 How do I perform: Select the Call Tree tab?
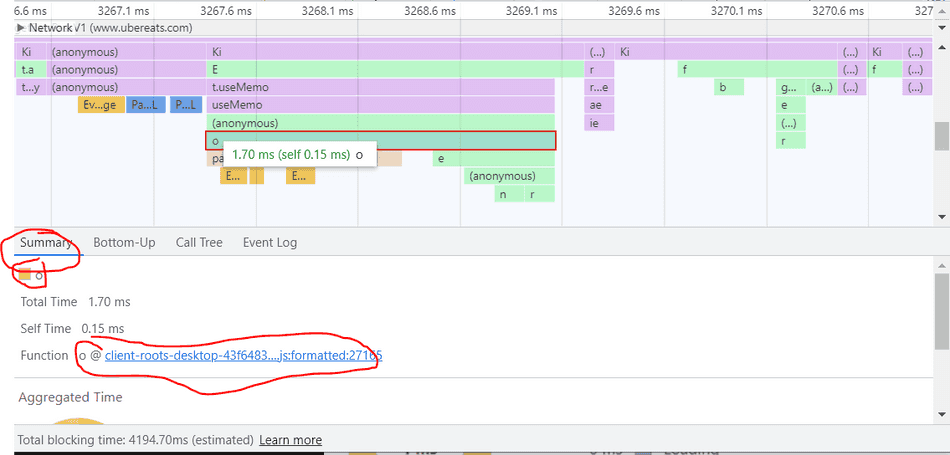[199, 242]
